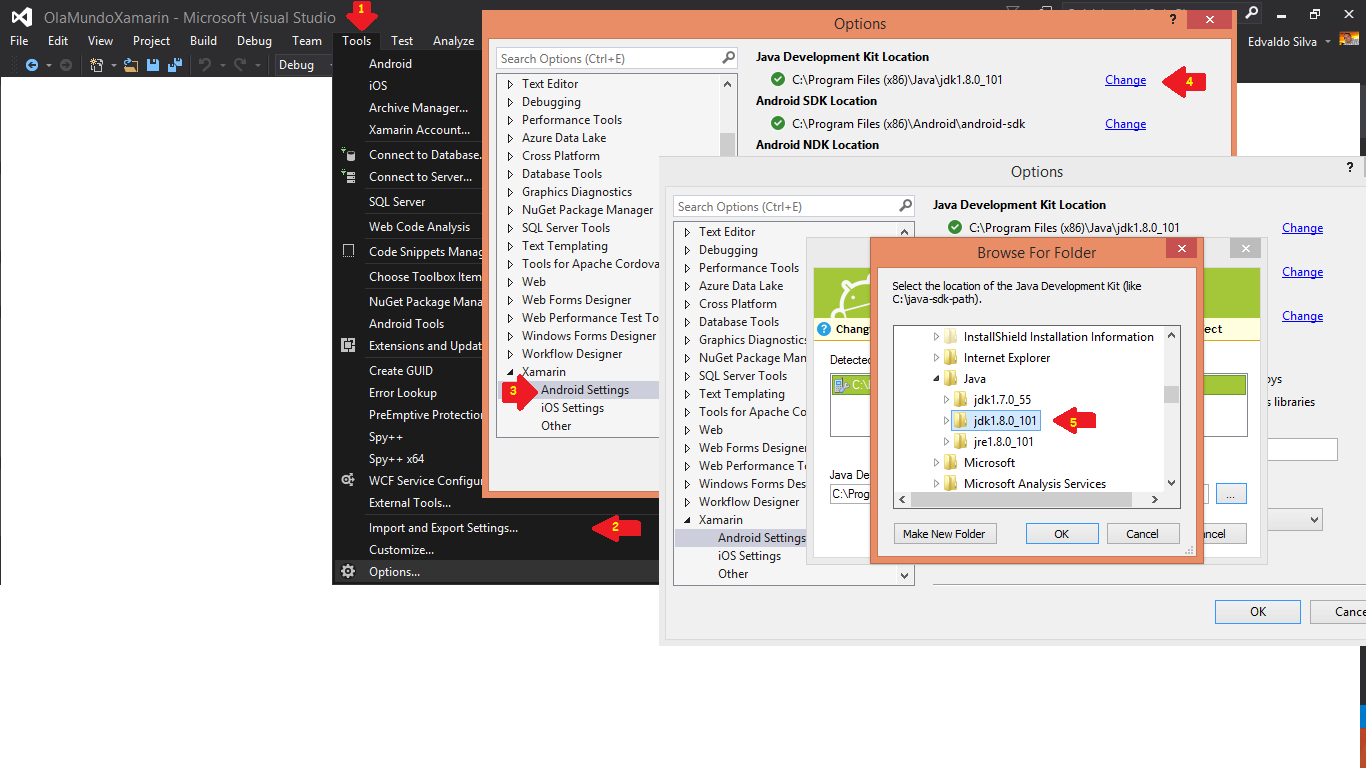Click the Options gear icon in Tools menu
1366x768 pixels.
coord(348,571)
